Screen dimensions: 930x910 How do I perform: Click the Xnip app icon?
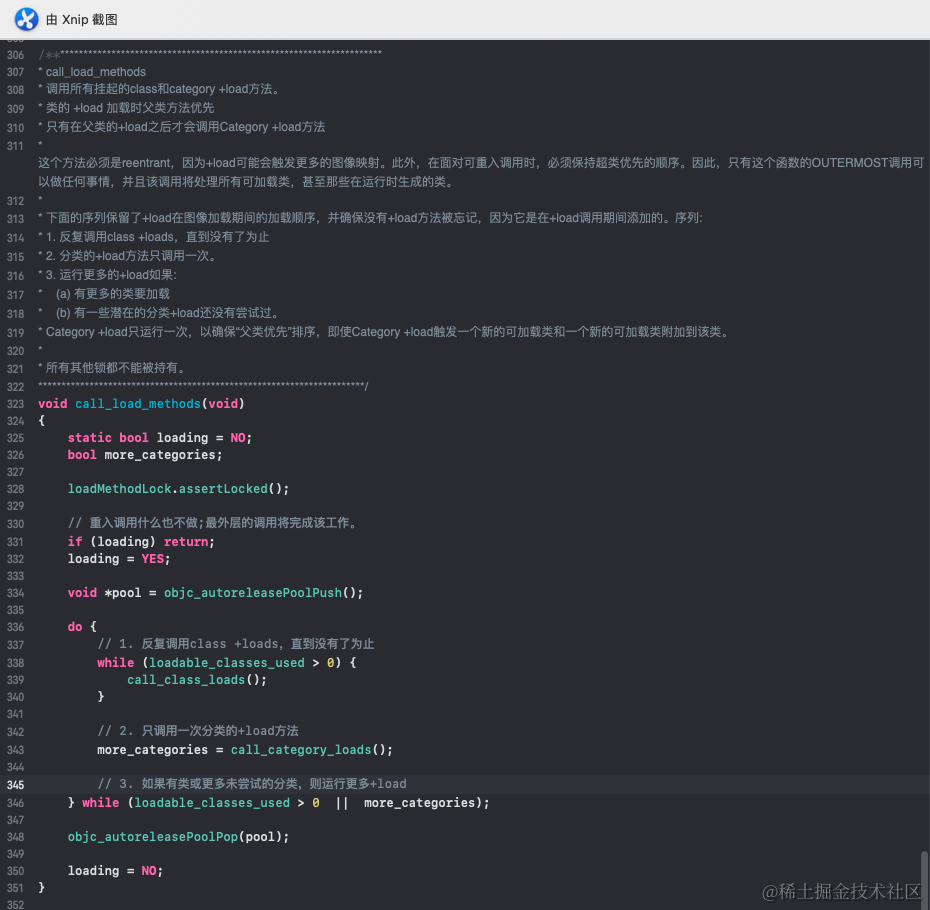(x=26, y=19)
